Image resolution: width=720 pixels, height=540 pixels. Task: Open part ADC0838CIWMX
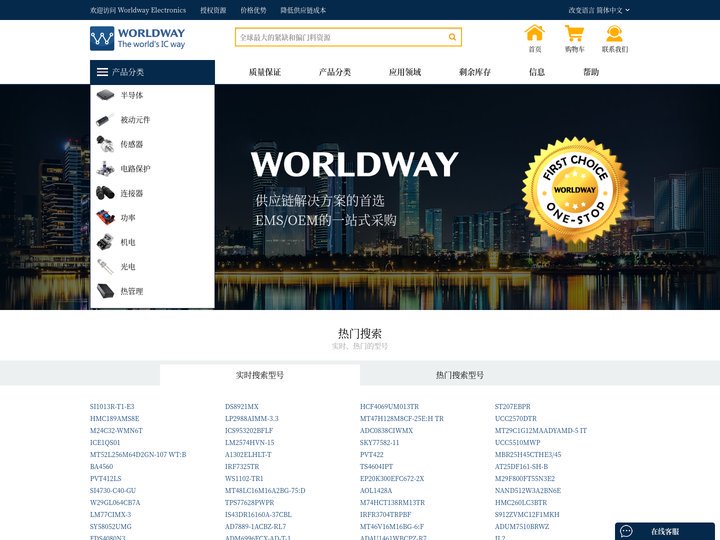click(386, 430)
